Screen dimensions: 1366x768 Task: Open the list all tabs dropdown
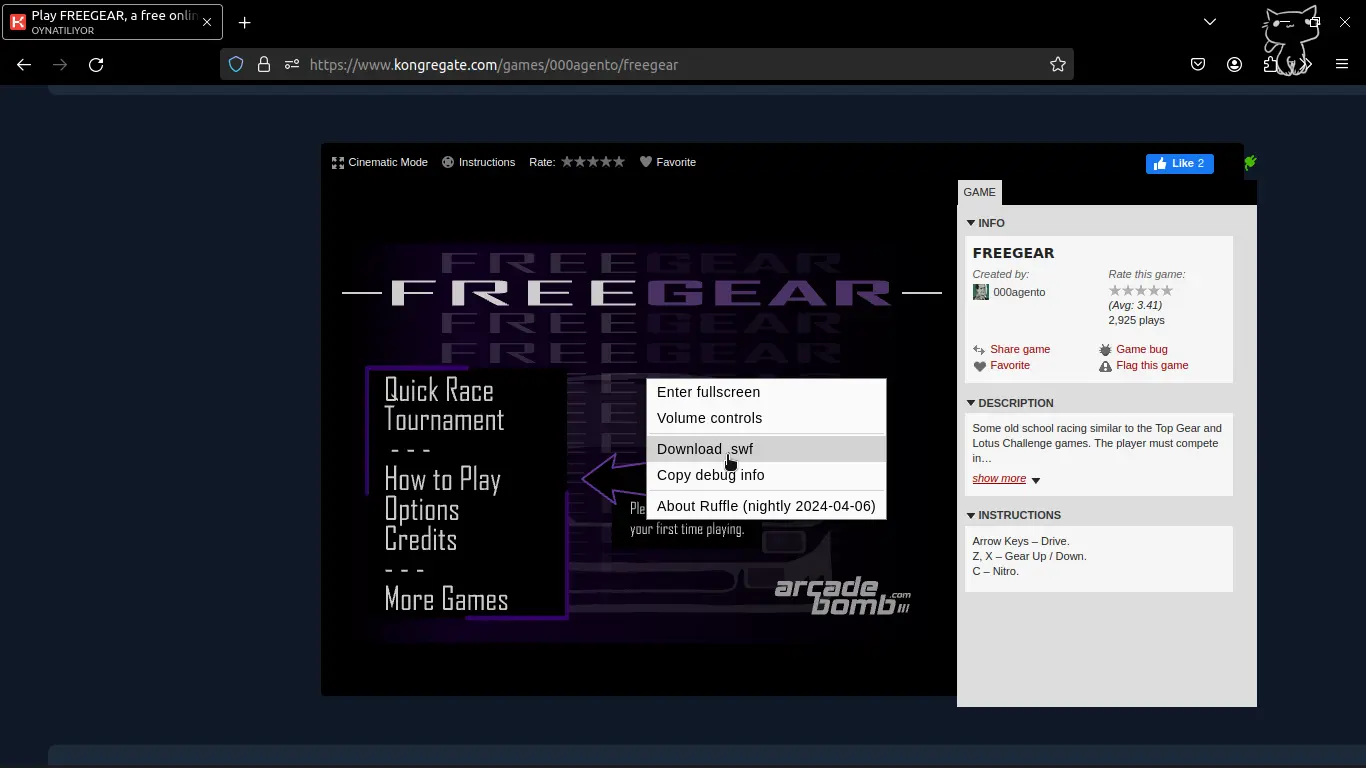pyautogui.click(x=1210, y=22)
